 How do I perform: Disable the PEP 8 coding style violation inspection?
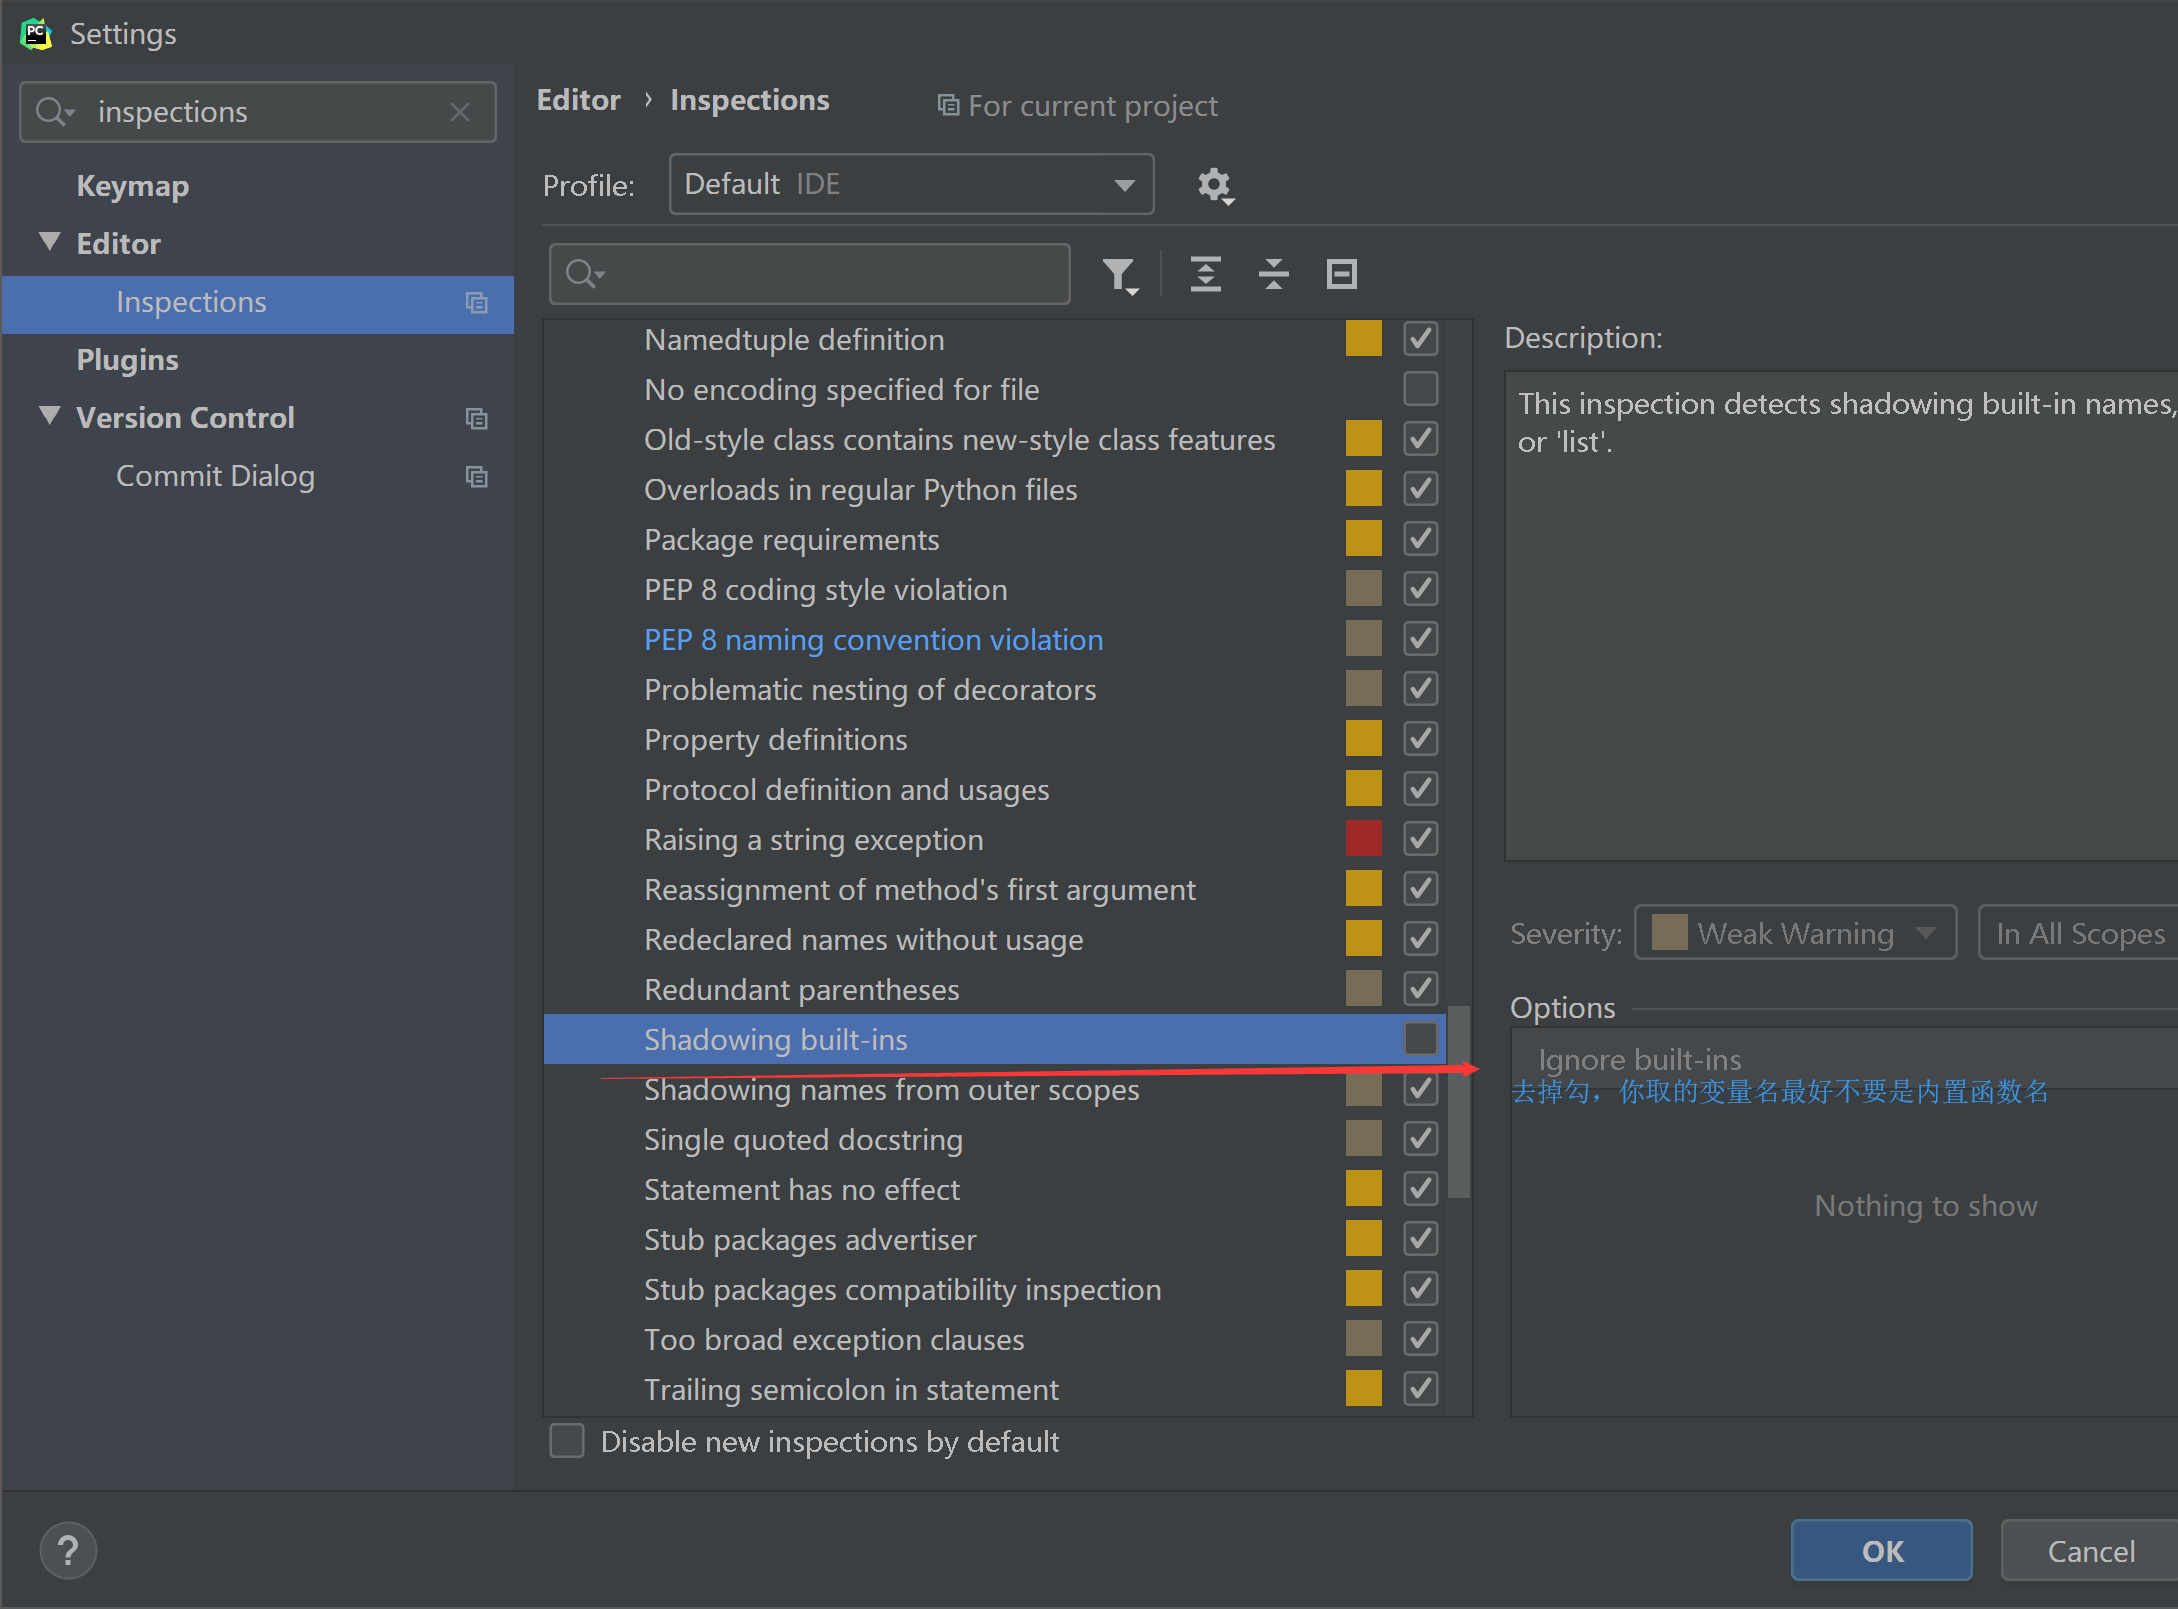1420,589
